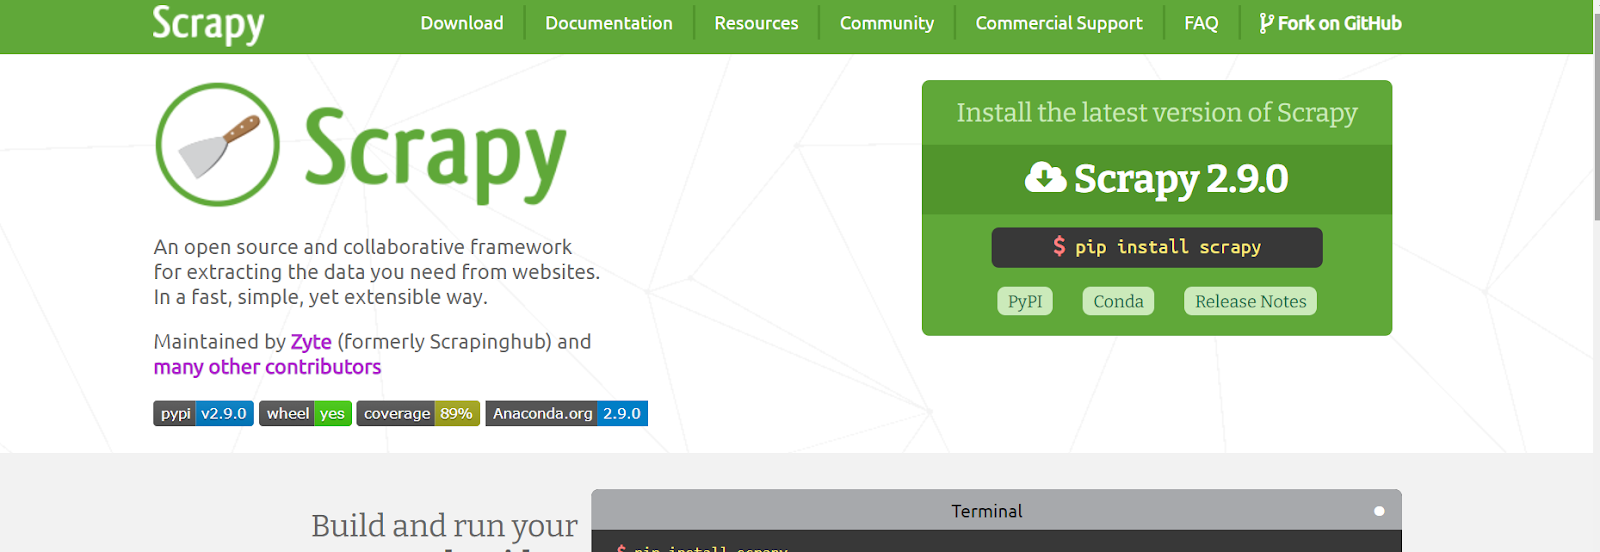Open the Community nav link
This screenshot has height=552, width=1600.
click(x=887, y=23)
